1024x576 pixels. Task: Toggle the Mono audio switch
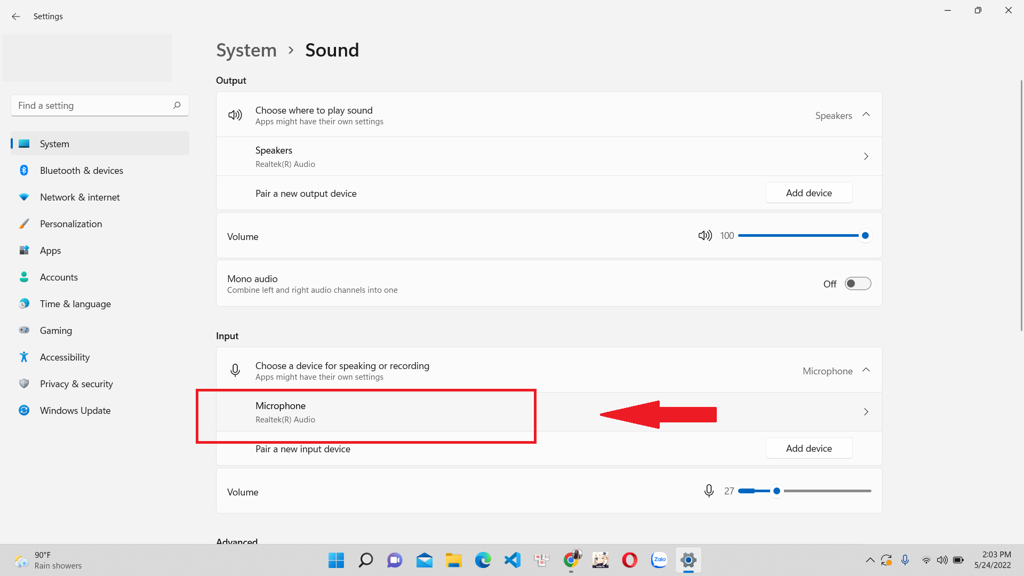pyautogui.click(x=857, y=284)
